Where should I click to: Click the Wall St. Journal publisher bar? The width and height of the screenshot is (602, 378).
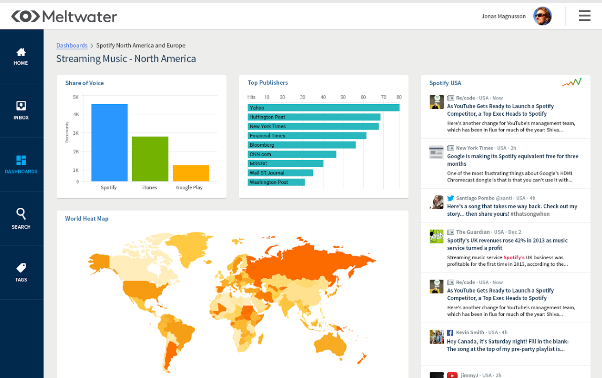pos(280,173)
